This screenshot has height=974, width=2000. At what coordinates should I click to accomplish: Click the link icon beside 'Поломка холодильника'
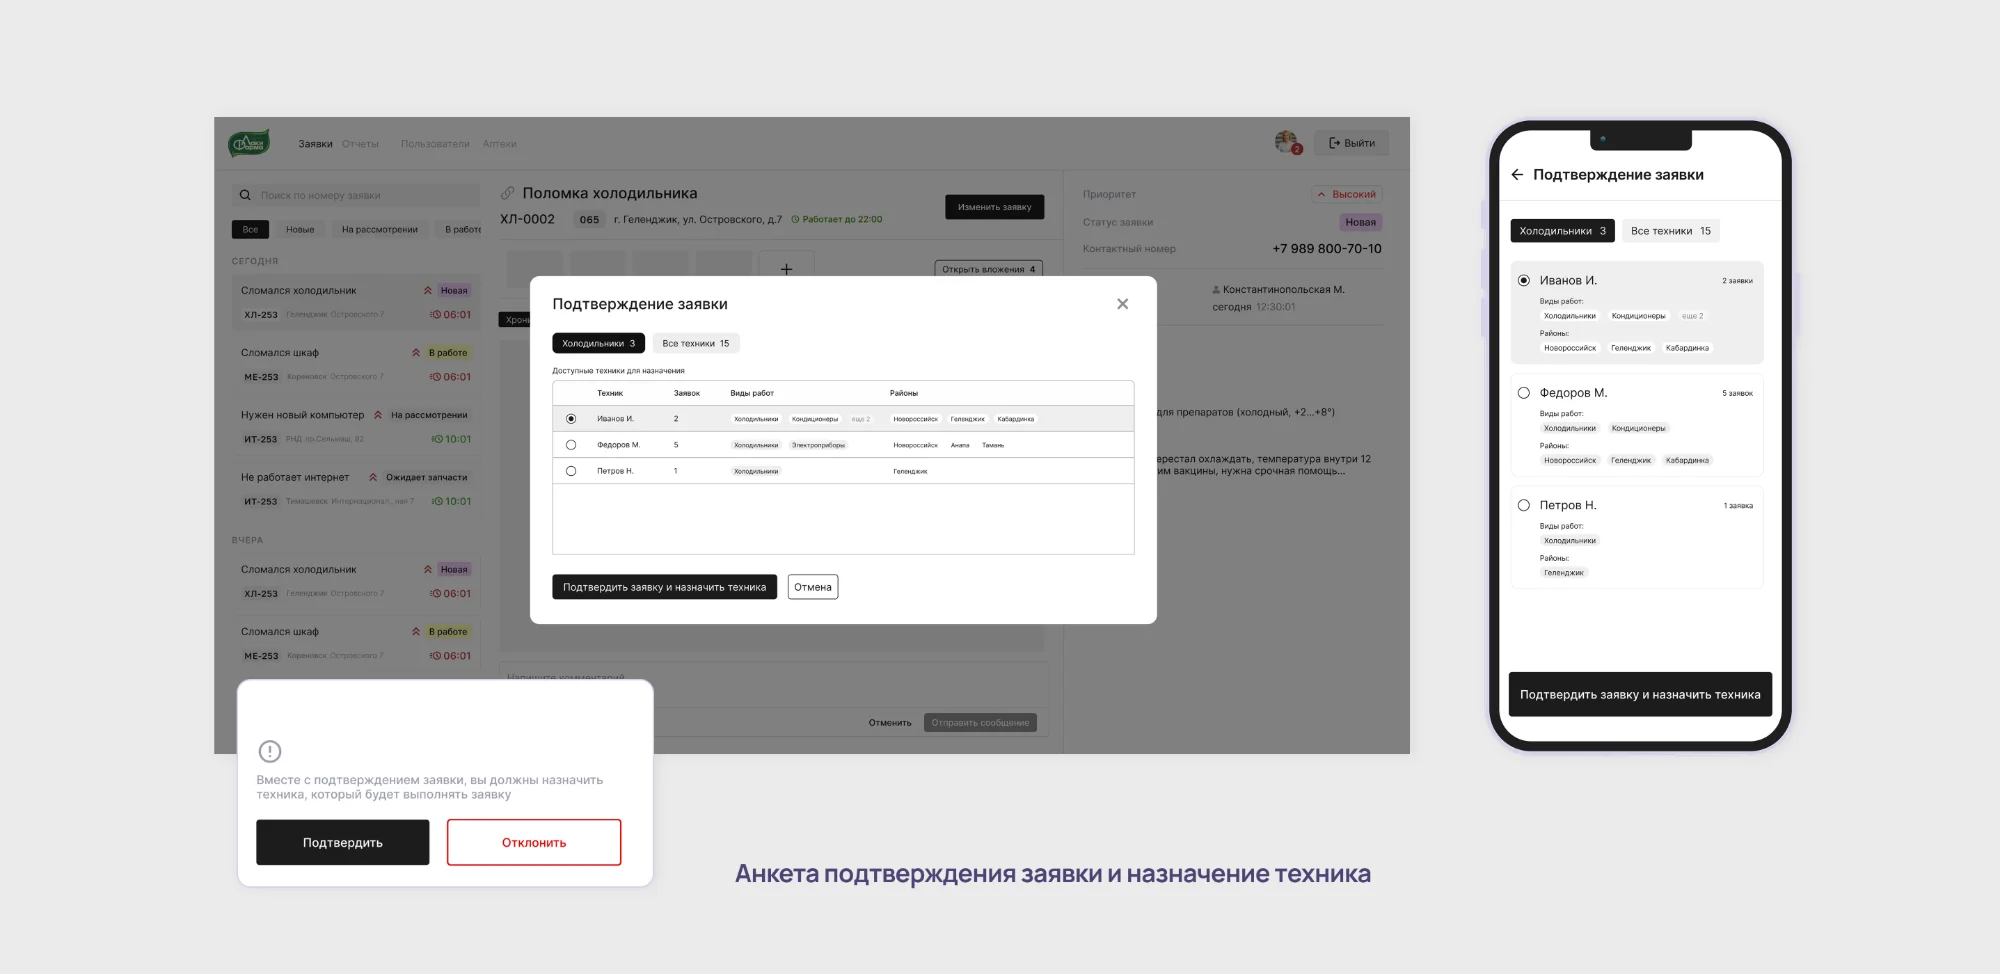pos(509,193)
